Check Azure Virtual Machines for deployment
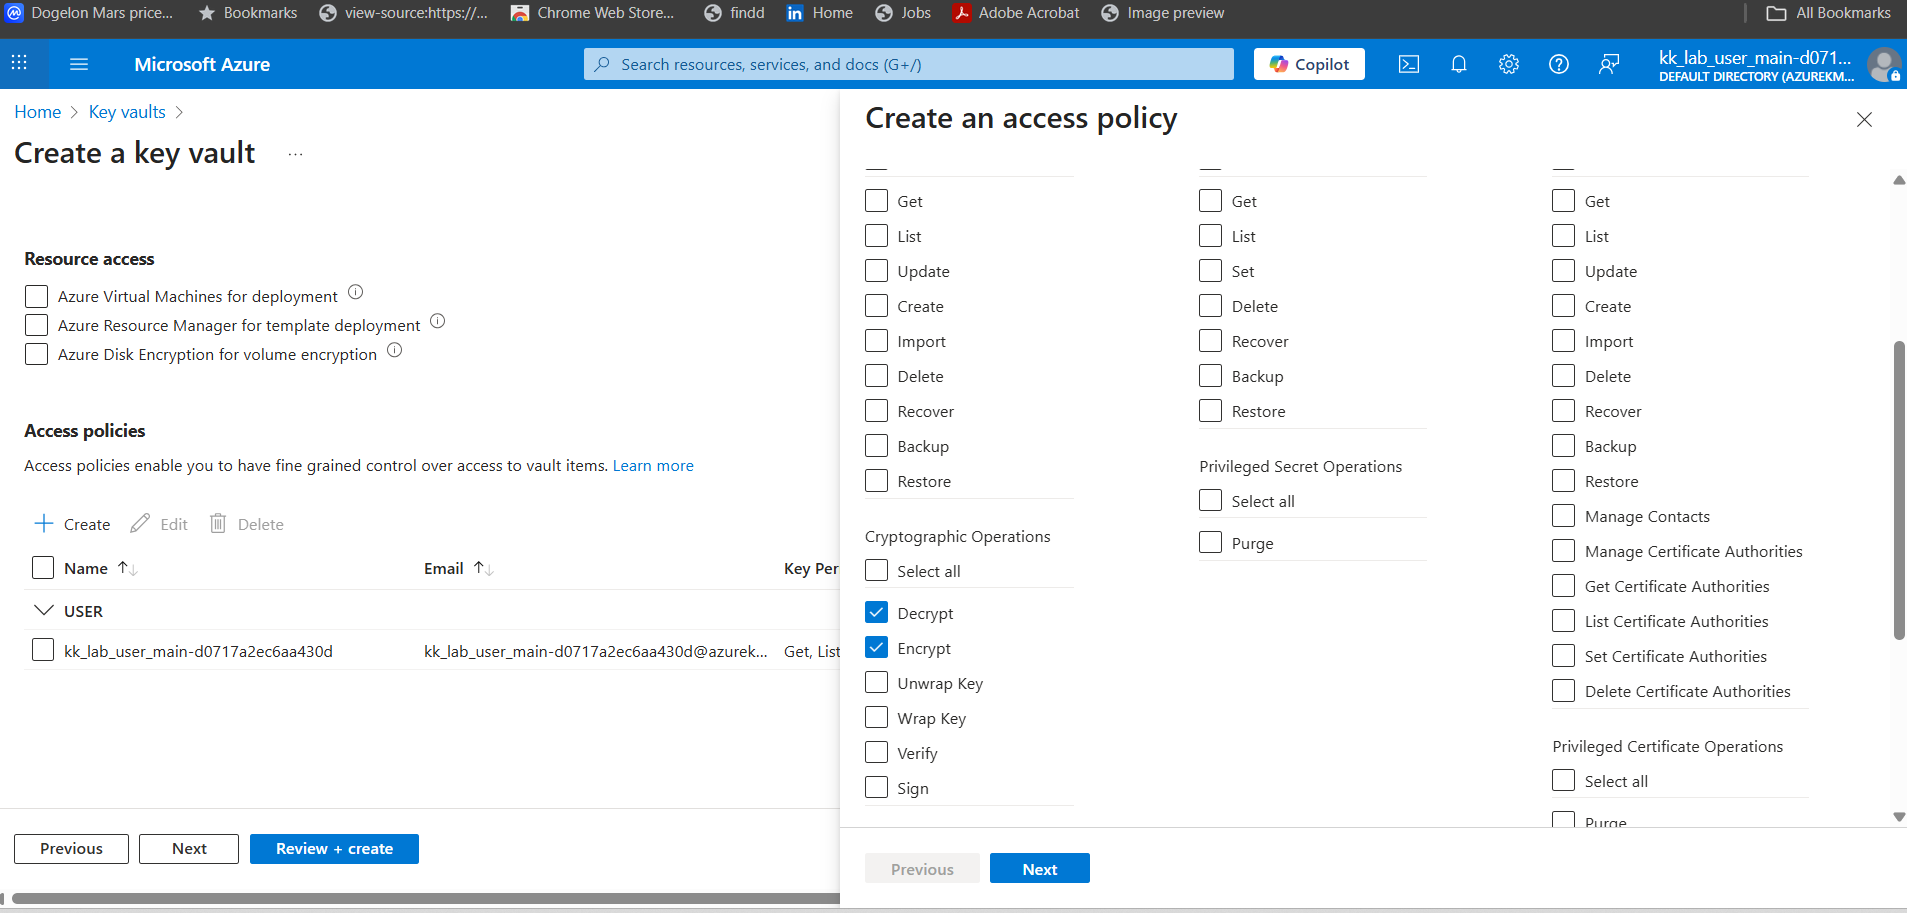 37,296
